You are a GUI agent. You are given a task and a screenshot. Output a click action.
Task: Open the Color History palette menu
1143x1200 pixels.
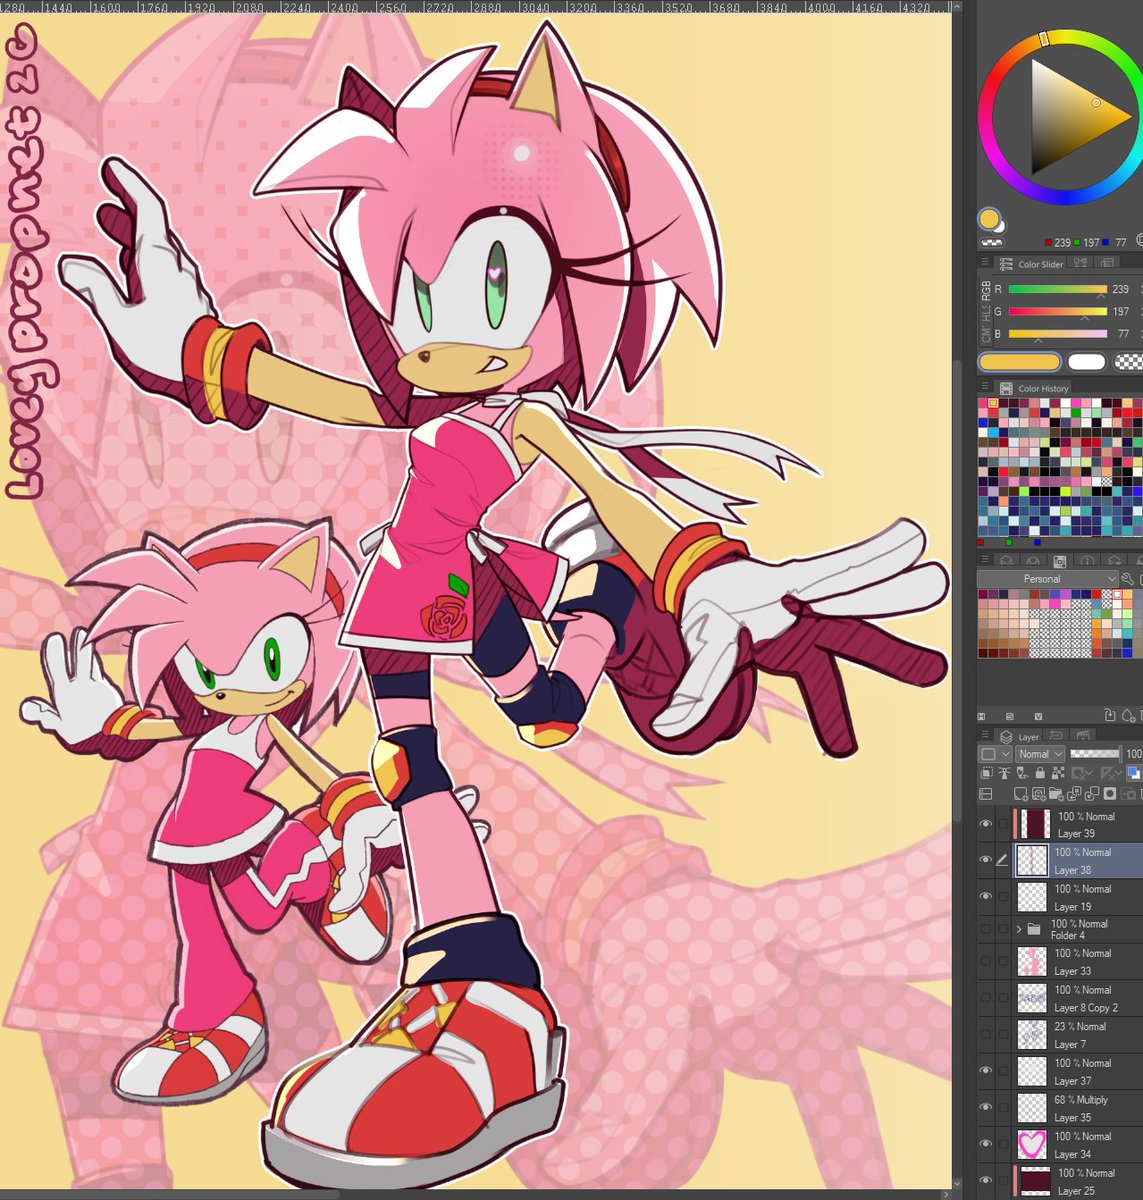point(985,385)
